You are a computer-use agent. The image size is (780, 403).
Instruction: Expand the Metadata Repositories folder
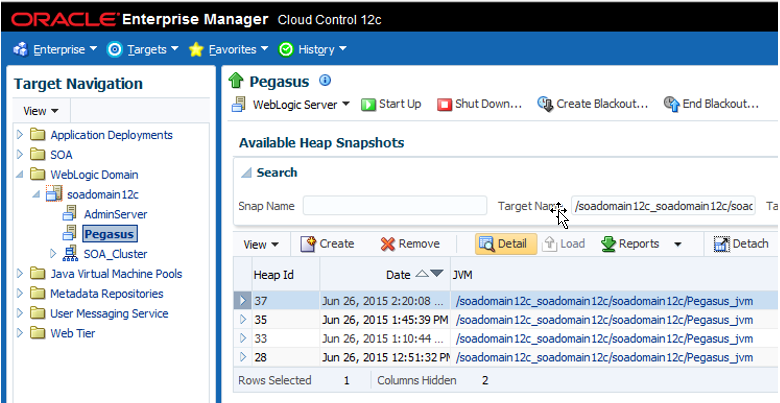(19, 294)
